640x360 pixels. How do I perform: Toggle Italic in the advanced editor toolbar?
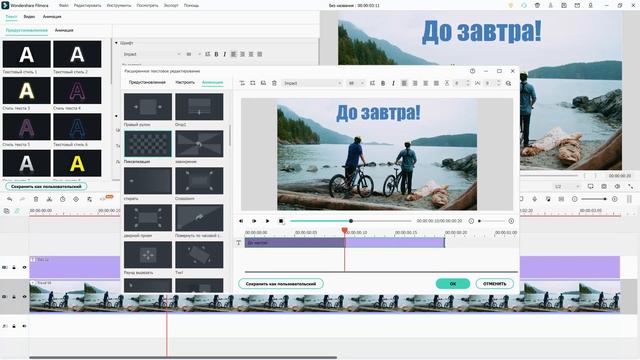tap(393, 83)
